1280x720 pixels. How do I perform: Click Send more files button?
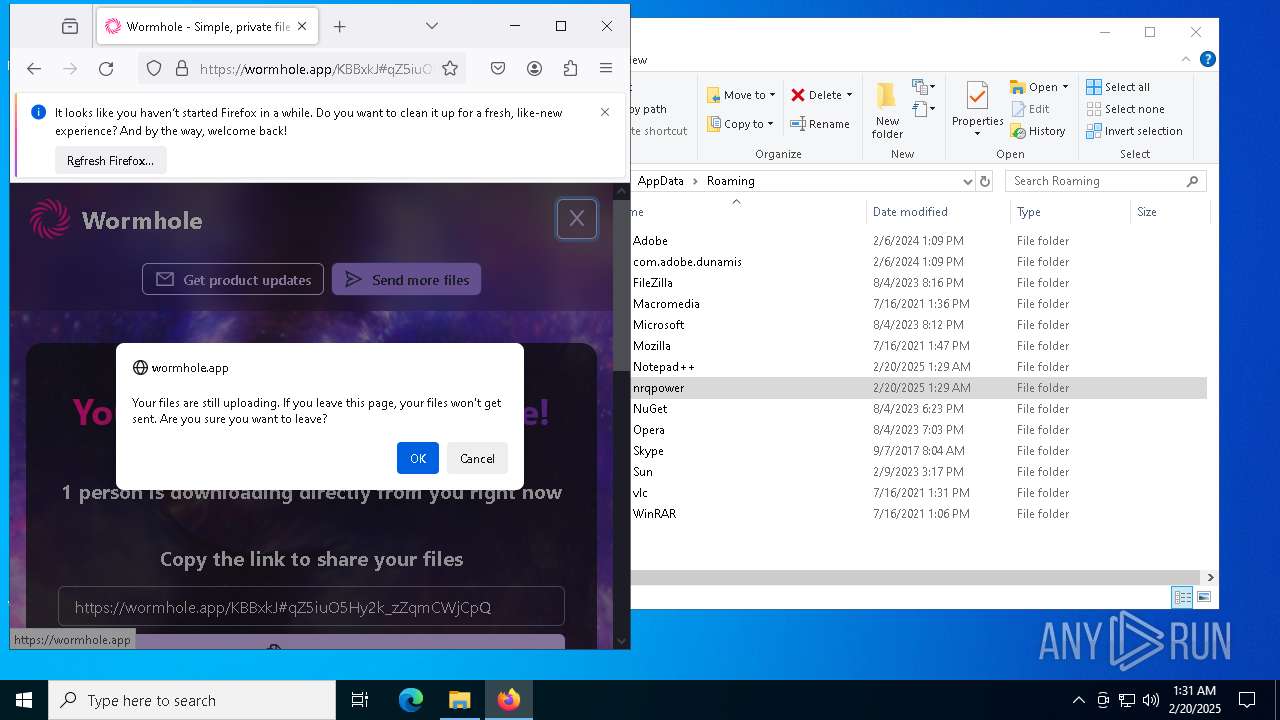[406, 280]
